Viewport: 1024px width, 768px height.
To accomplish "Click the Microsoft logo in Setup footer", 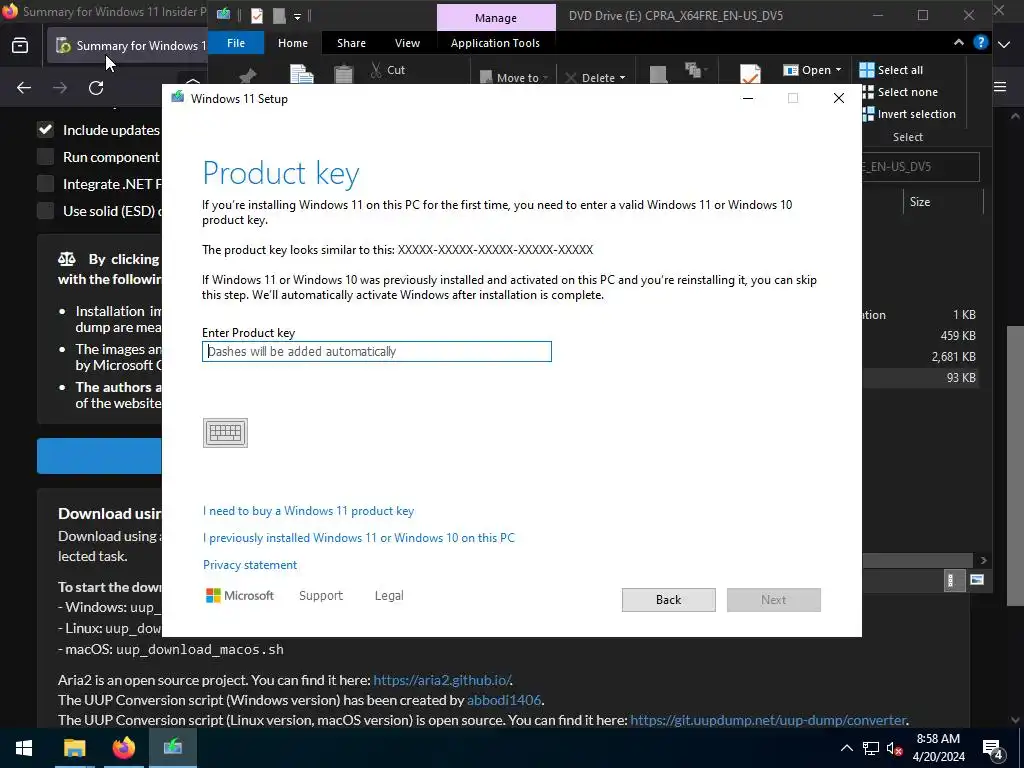I will (x=240, y=596).
